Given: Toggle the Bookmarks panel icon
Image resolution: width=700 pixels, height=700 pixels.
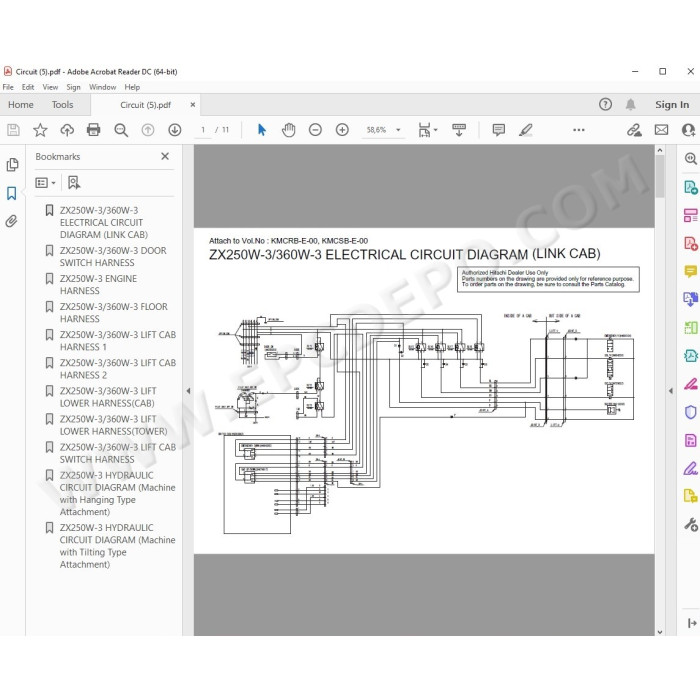Looking at the screenshot, I should coord(12,193).
